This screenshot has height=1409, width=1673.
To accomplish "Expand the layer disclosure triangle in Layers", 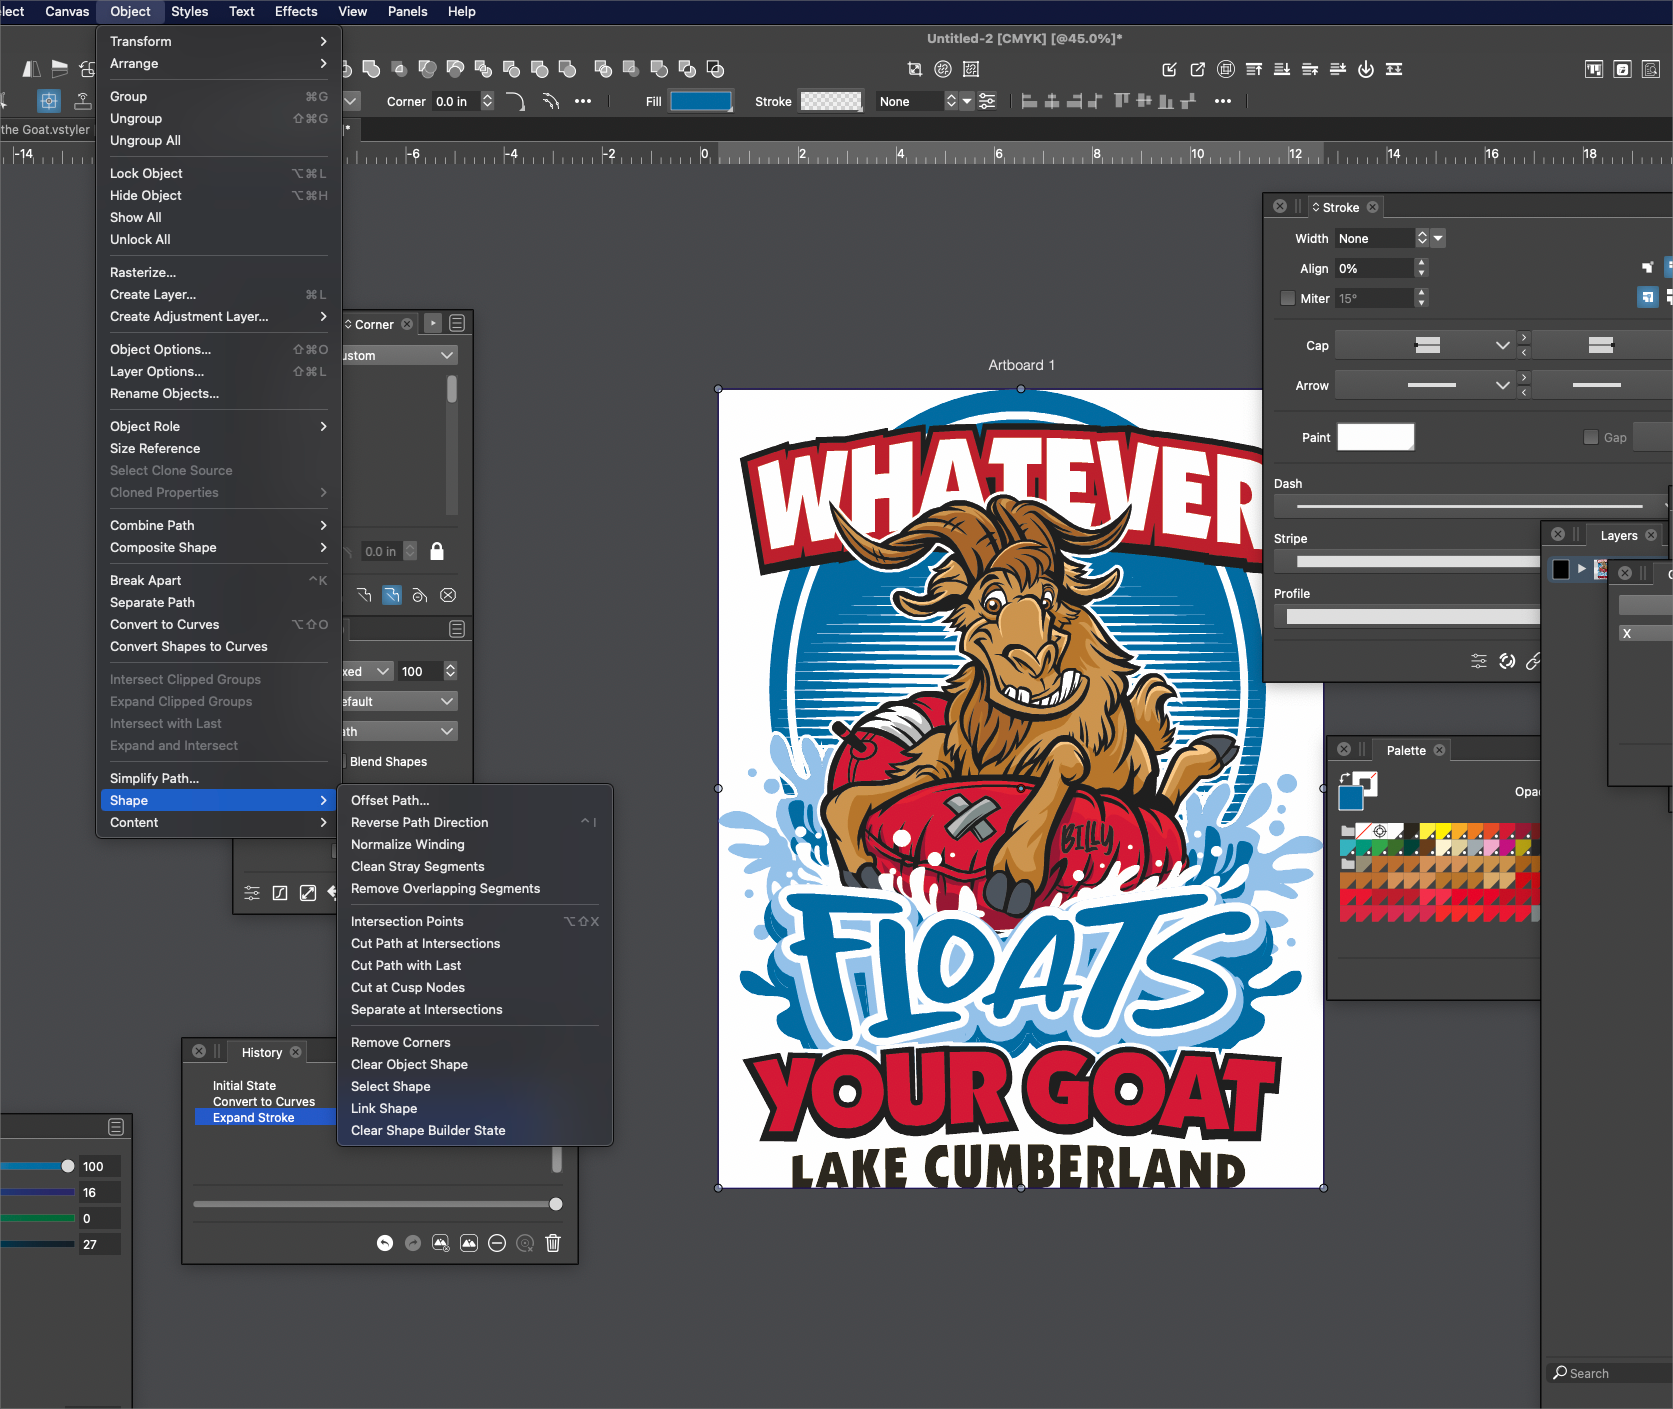I will (x=1582, y=569).
